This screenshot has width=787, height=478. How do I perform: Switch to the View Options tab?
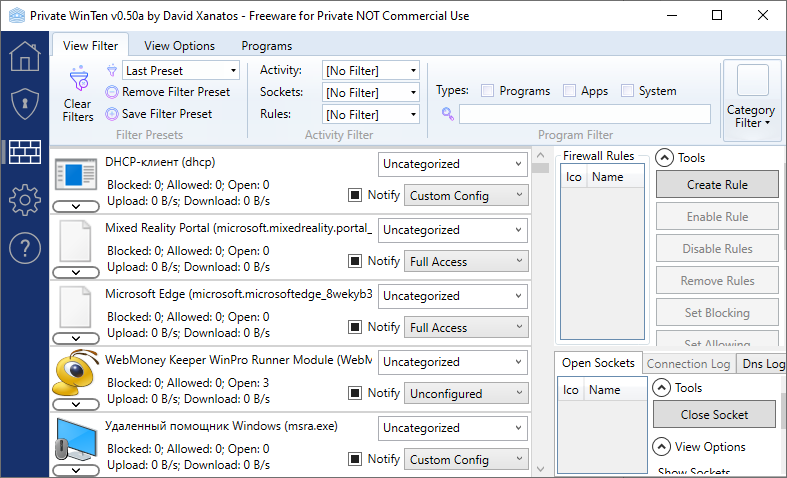point(179,46)
